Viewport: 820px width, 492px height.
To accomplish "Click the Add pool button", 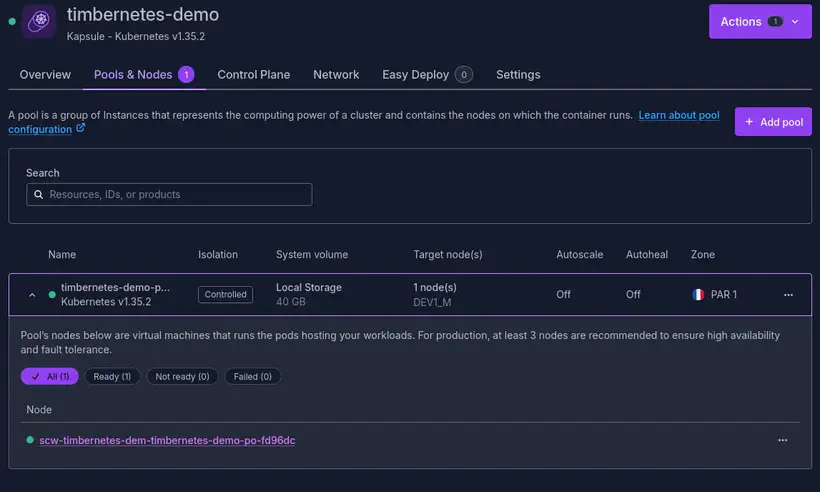I will pos(773,122).
